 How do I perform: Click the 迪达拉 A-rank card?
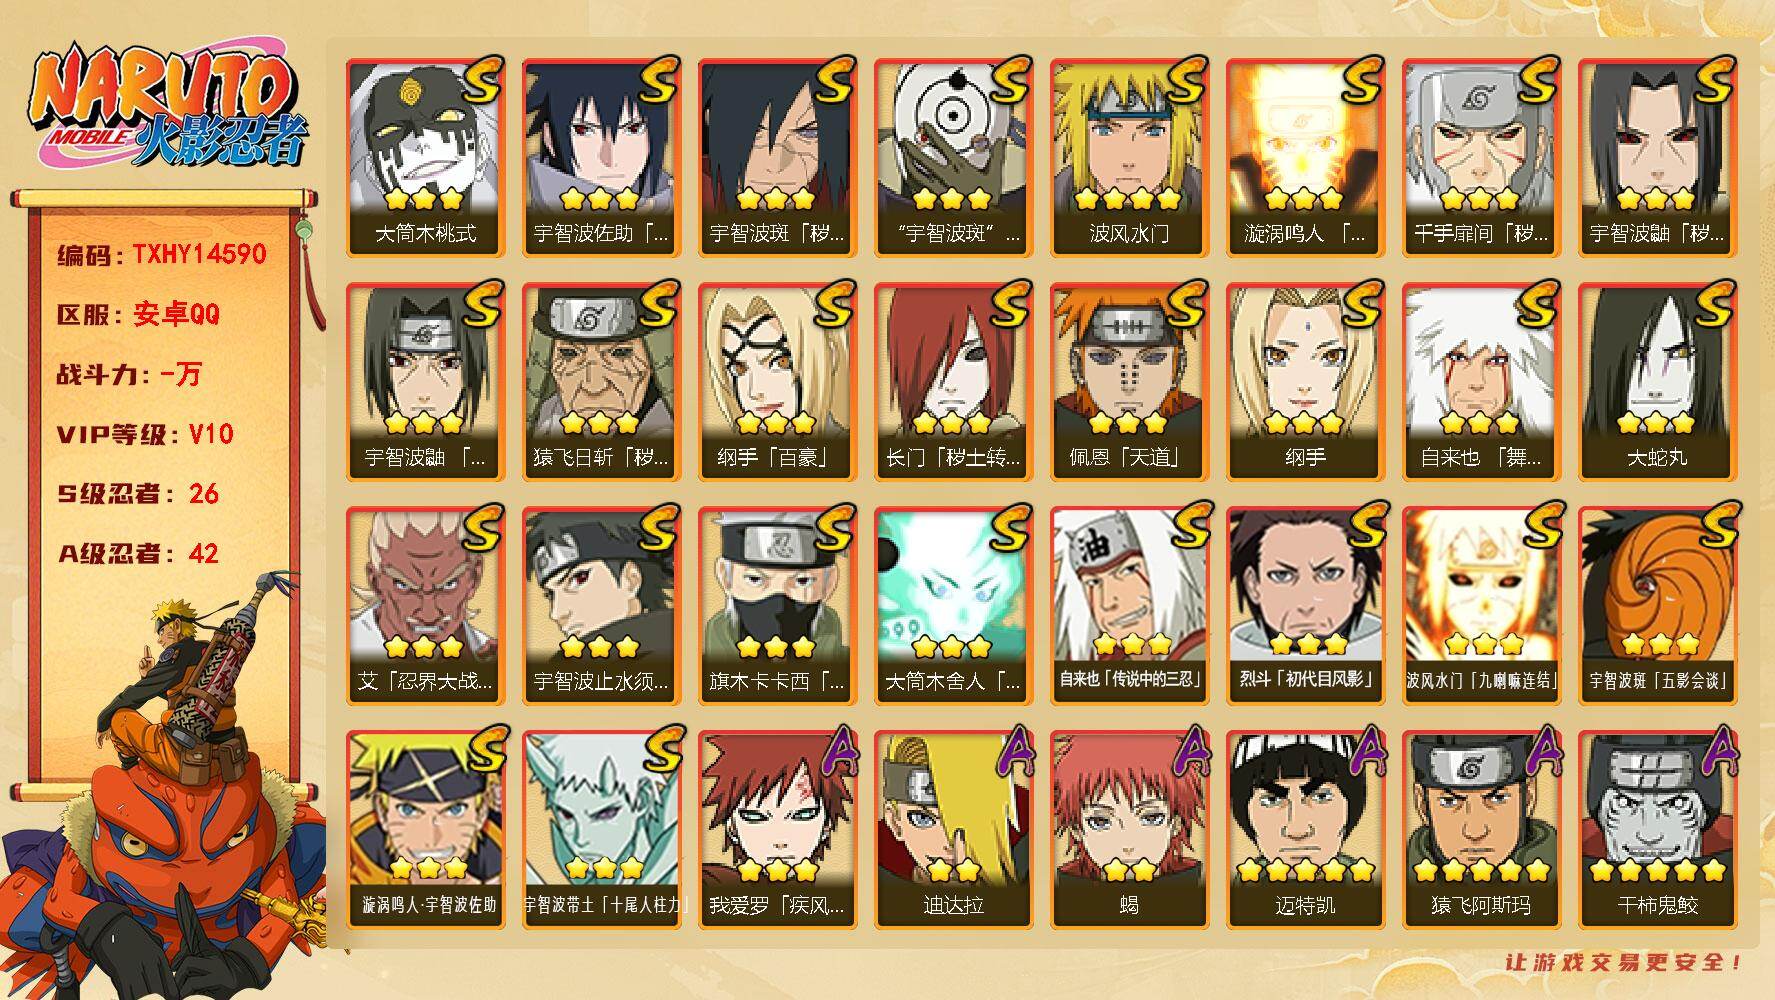tap(953, 830)
